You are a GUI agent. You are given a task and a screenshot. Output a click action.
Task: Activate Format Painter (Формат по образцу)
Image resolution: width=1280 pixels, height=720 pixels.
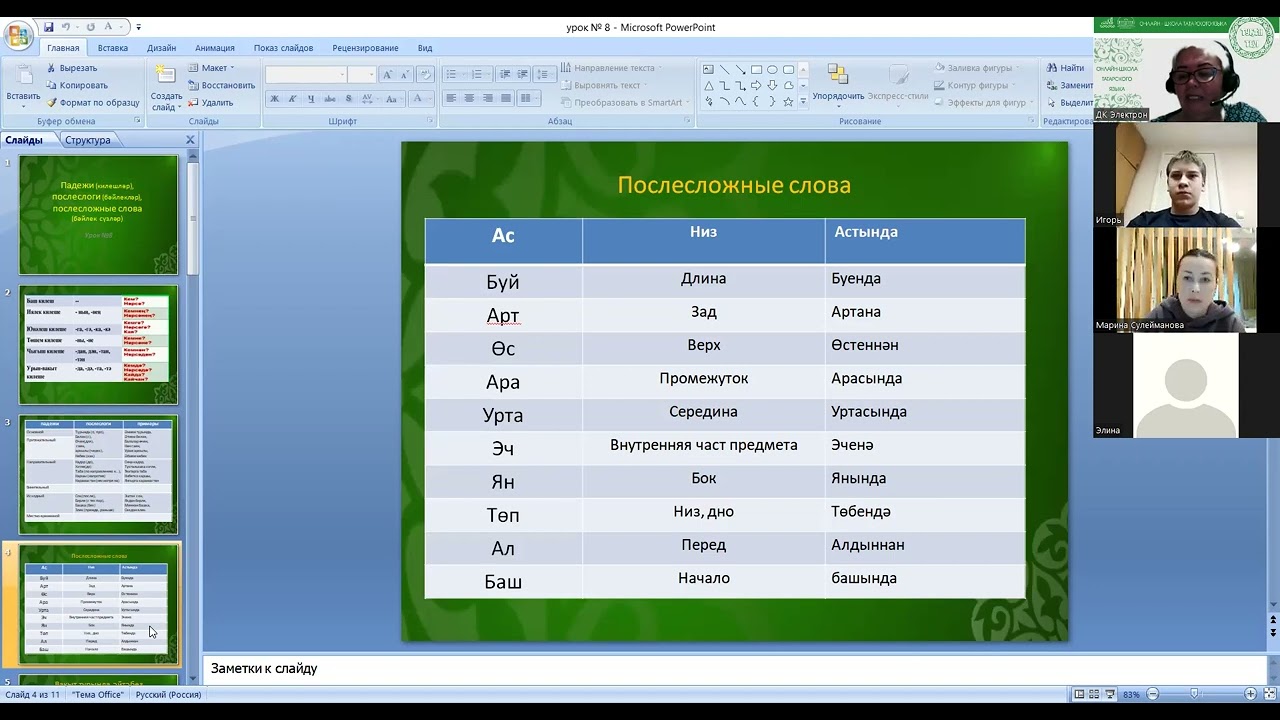pos(92,102)
